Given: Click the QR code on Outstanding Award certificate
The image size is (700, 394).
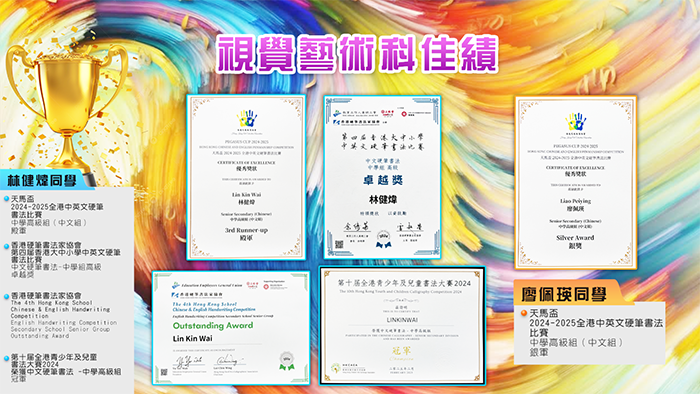Looking at the screenshot, I should pos(164,372).
